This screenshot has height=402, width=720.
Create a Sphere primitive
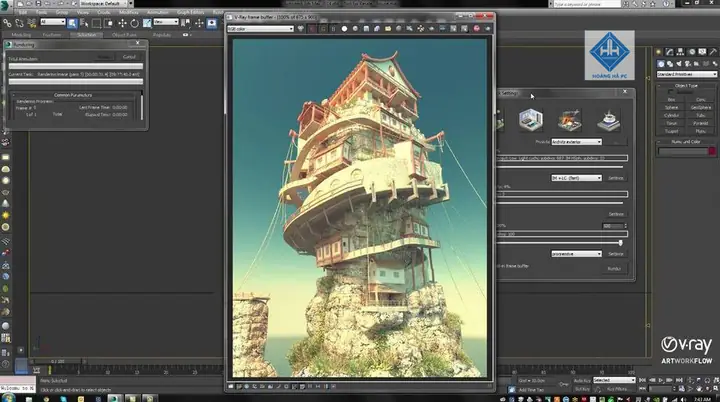pyautogui.click(x=671, y=108)
